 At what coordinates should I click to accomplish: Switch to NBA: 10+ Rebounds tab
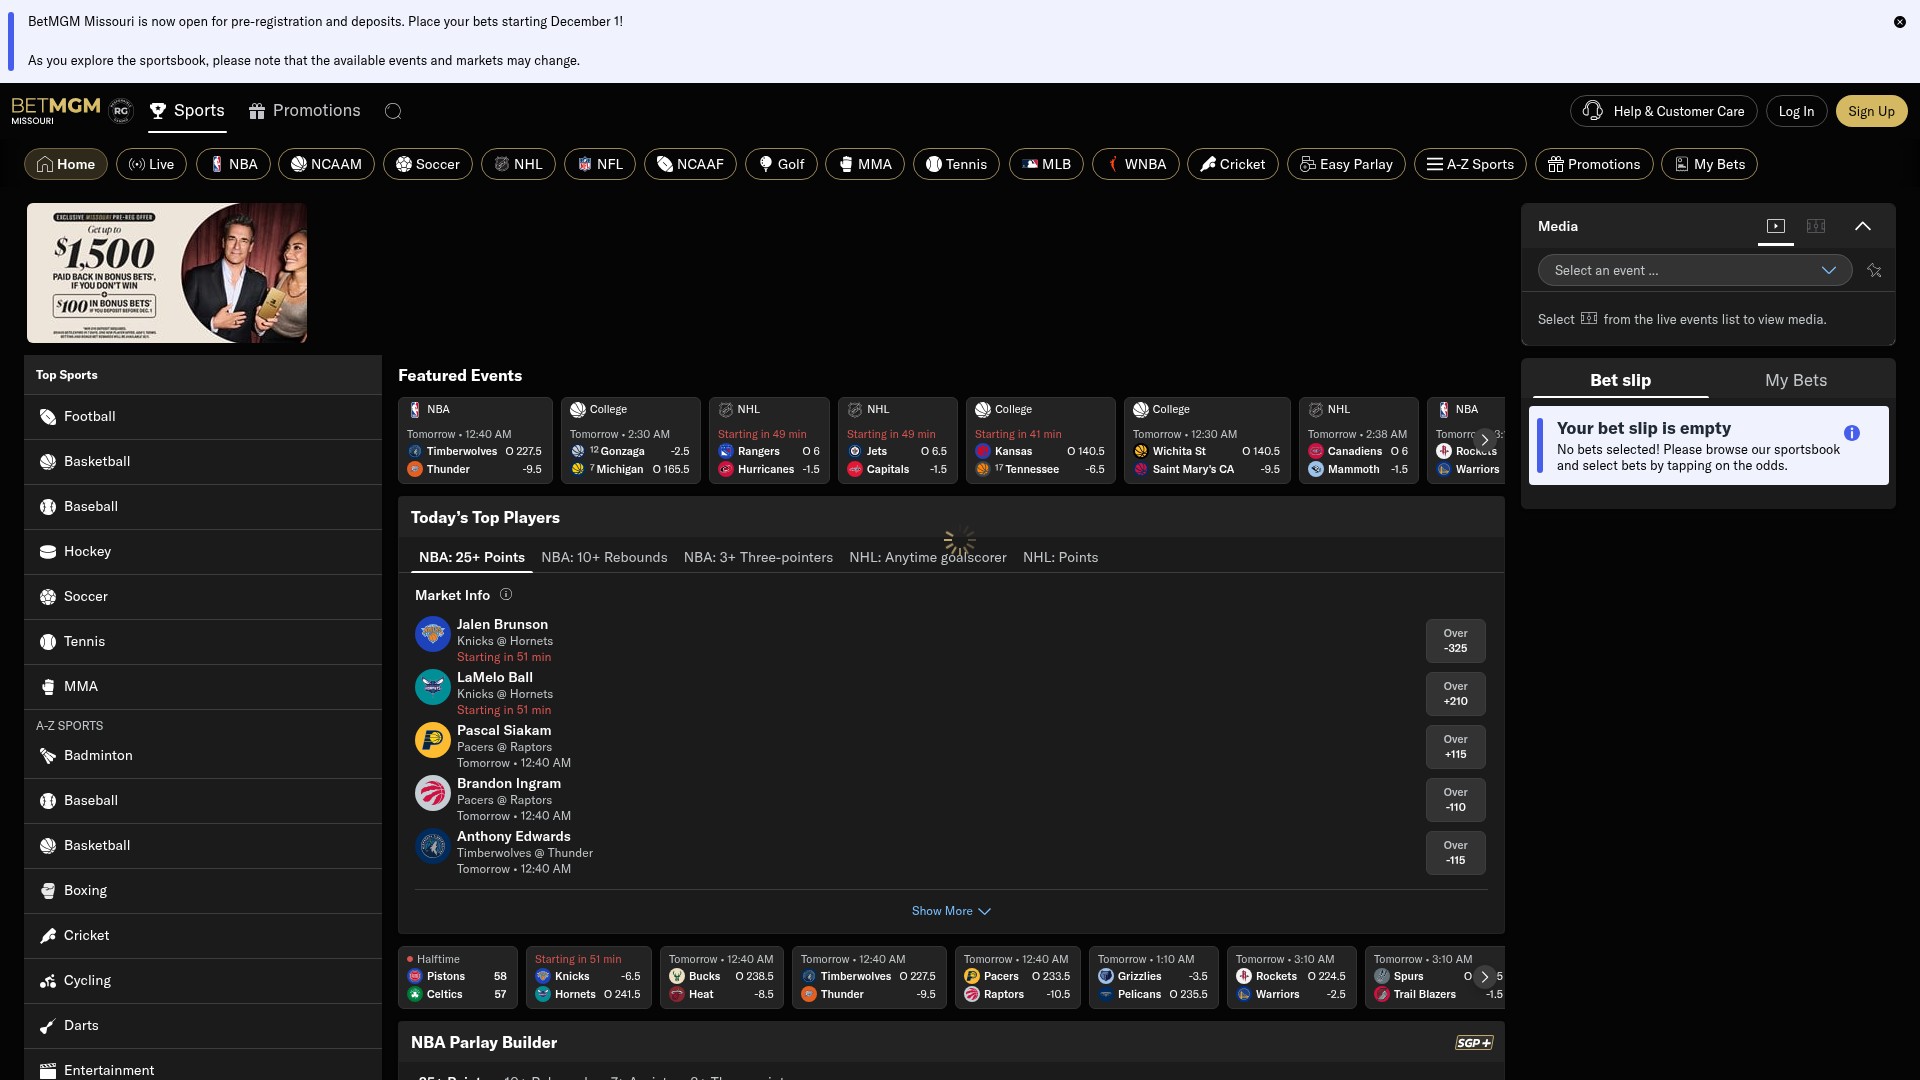pos(604,558)
